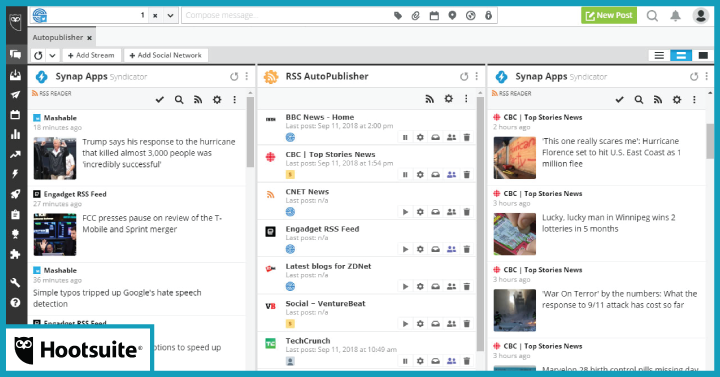Open profile picker dropdown arrow
720x377 pixels.
click(x=170, y=16)
